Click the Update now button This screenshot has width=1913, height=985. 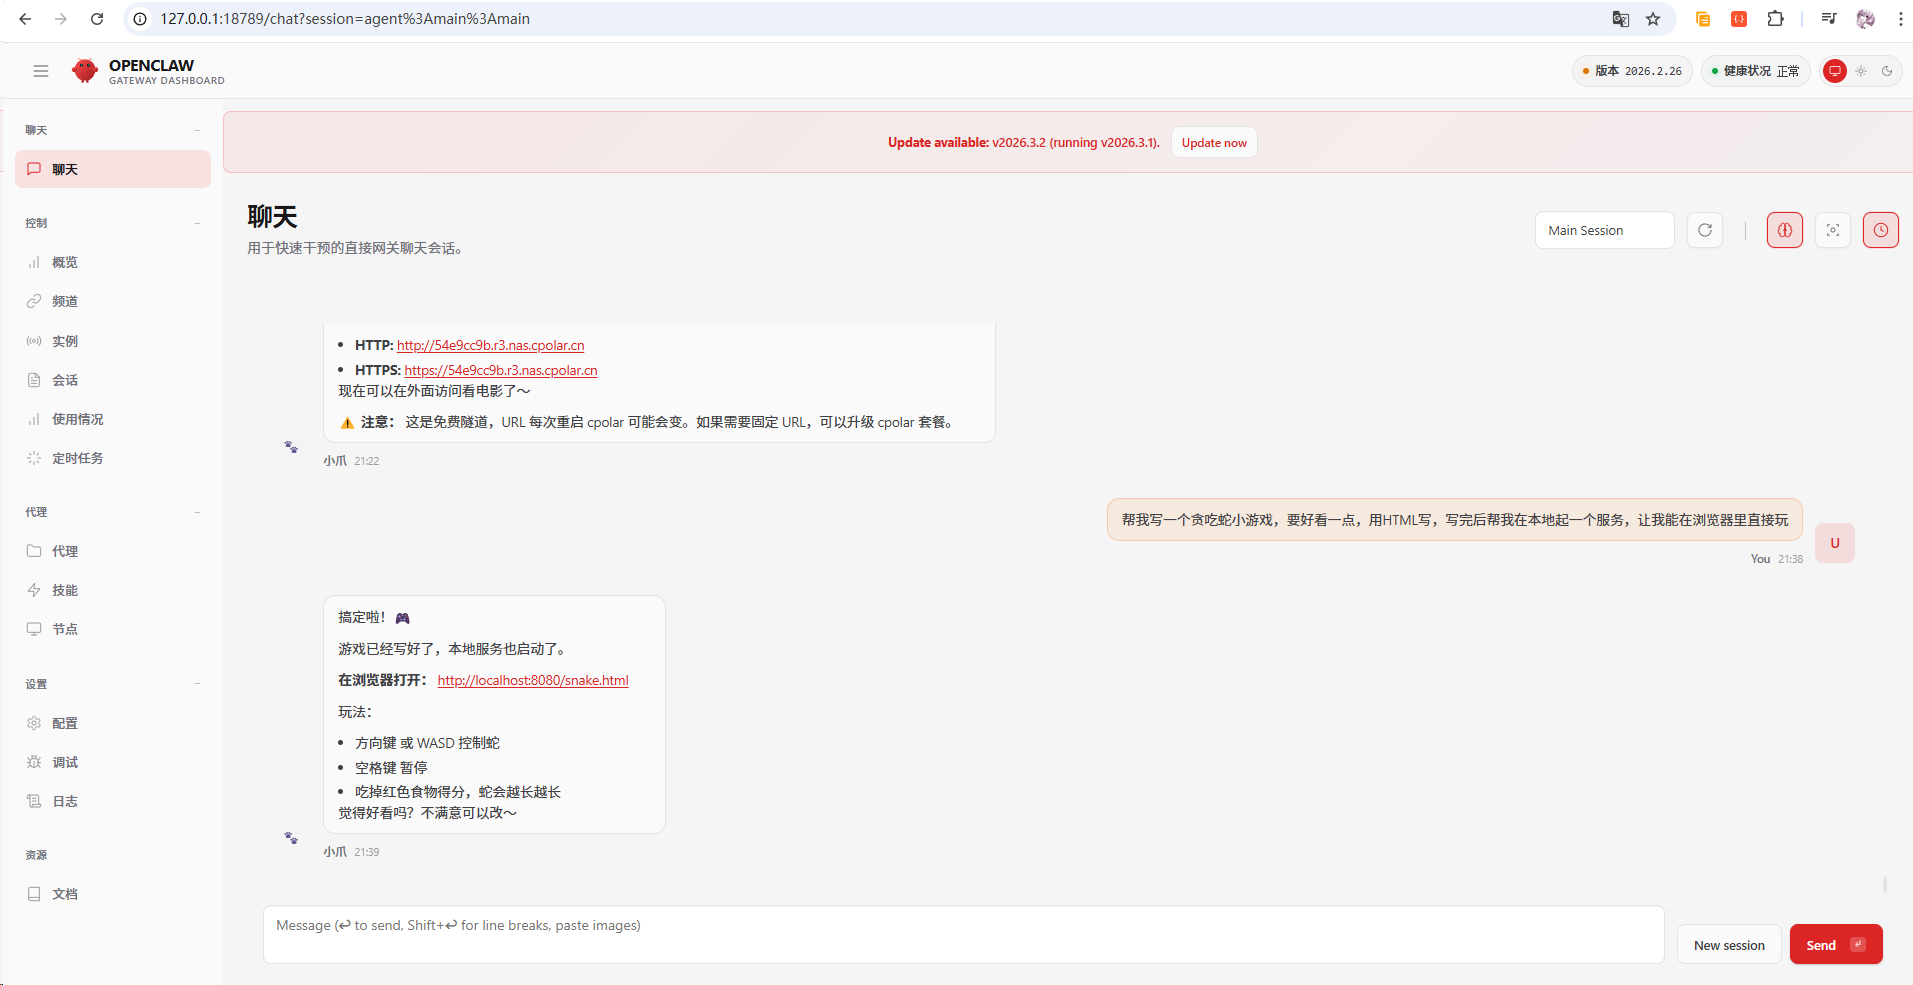[x=1213, y=142]
